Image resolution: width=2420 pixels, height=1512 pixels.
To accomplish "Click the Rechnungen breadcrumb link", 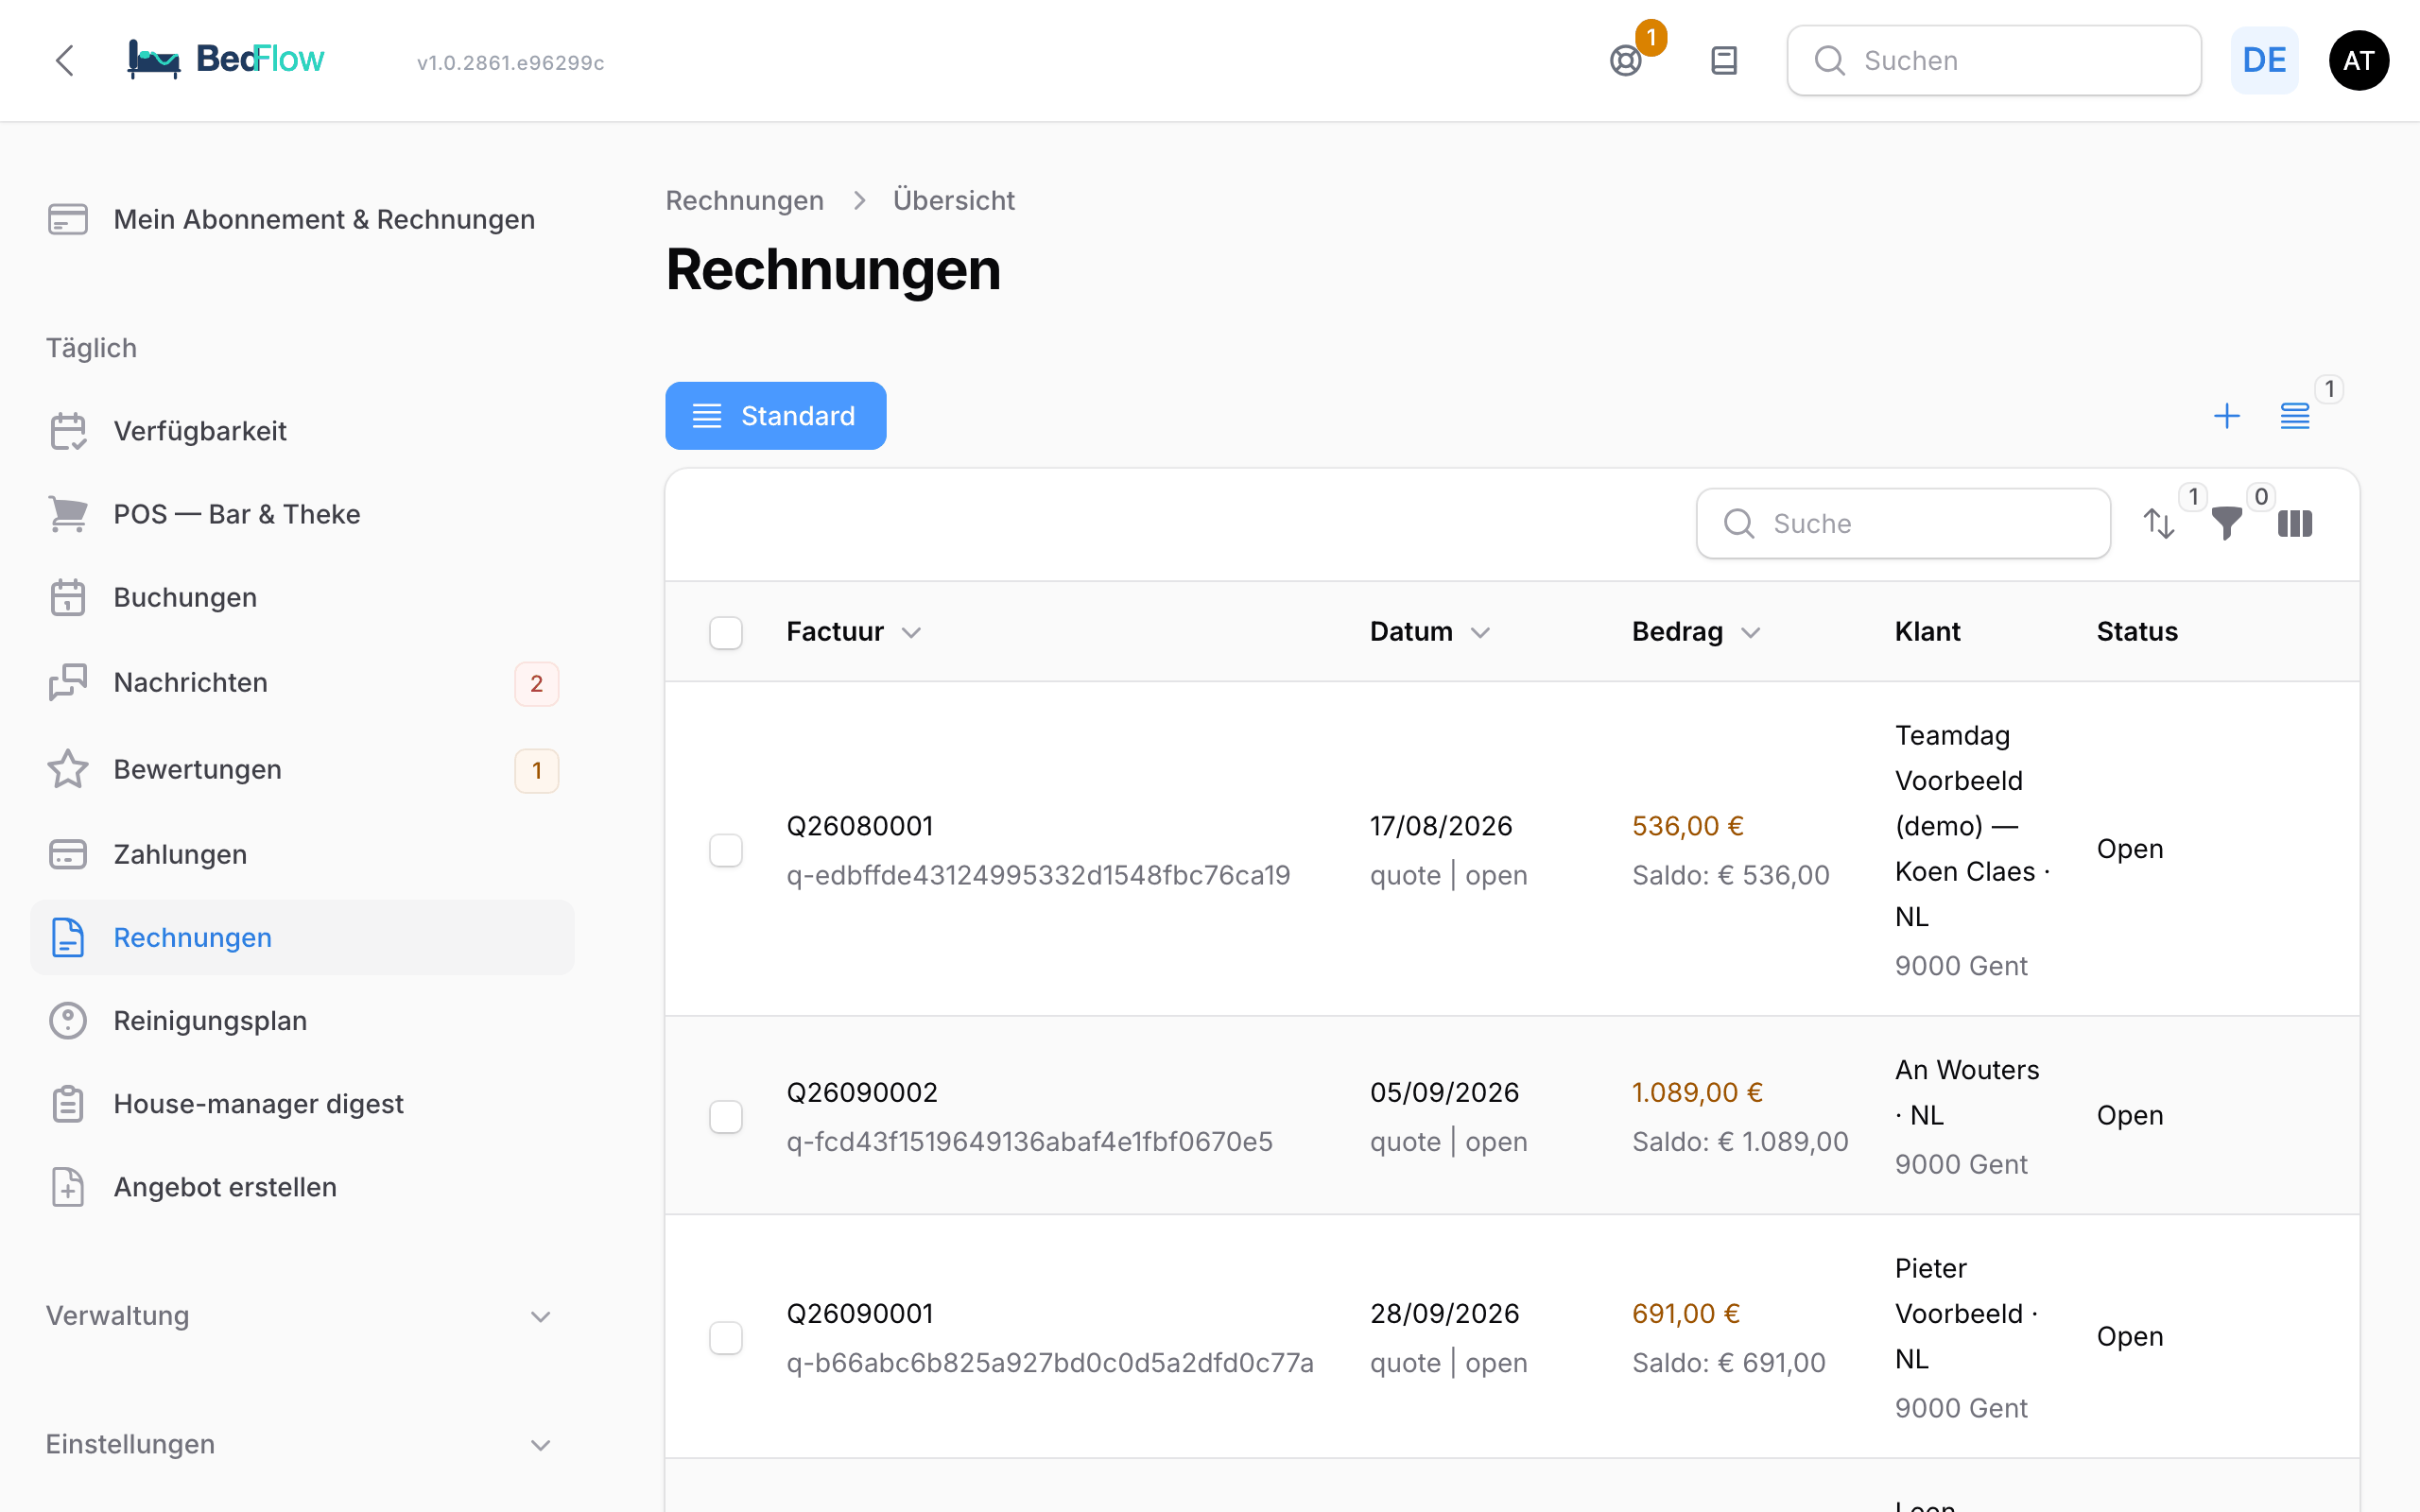I will 745,200.
